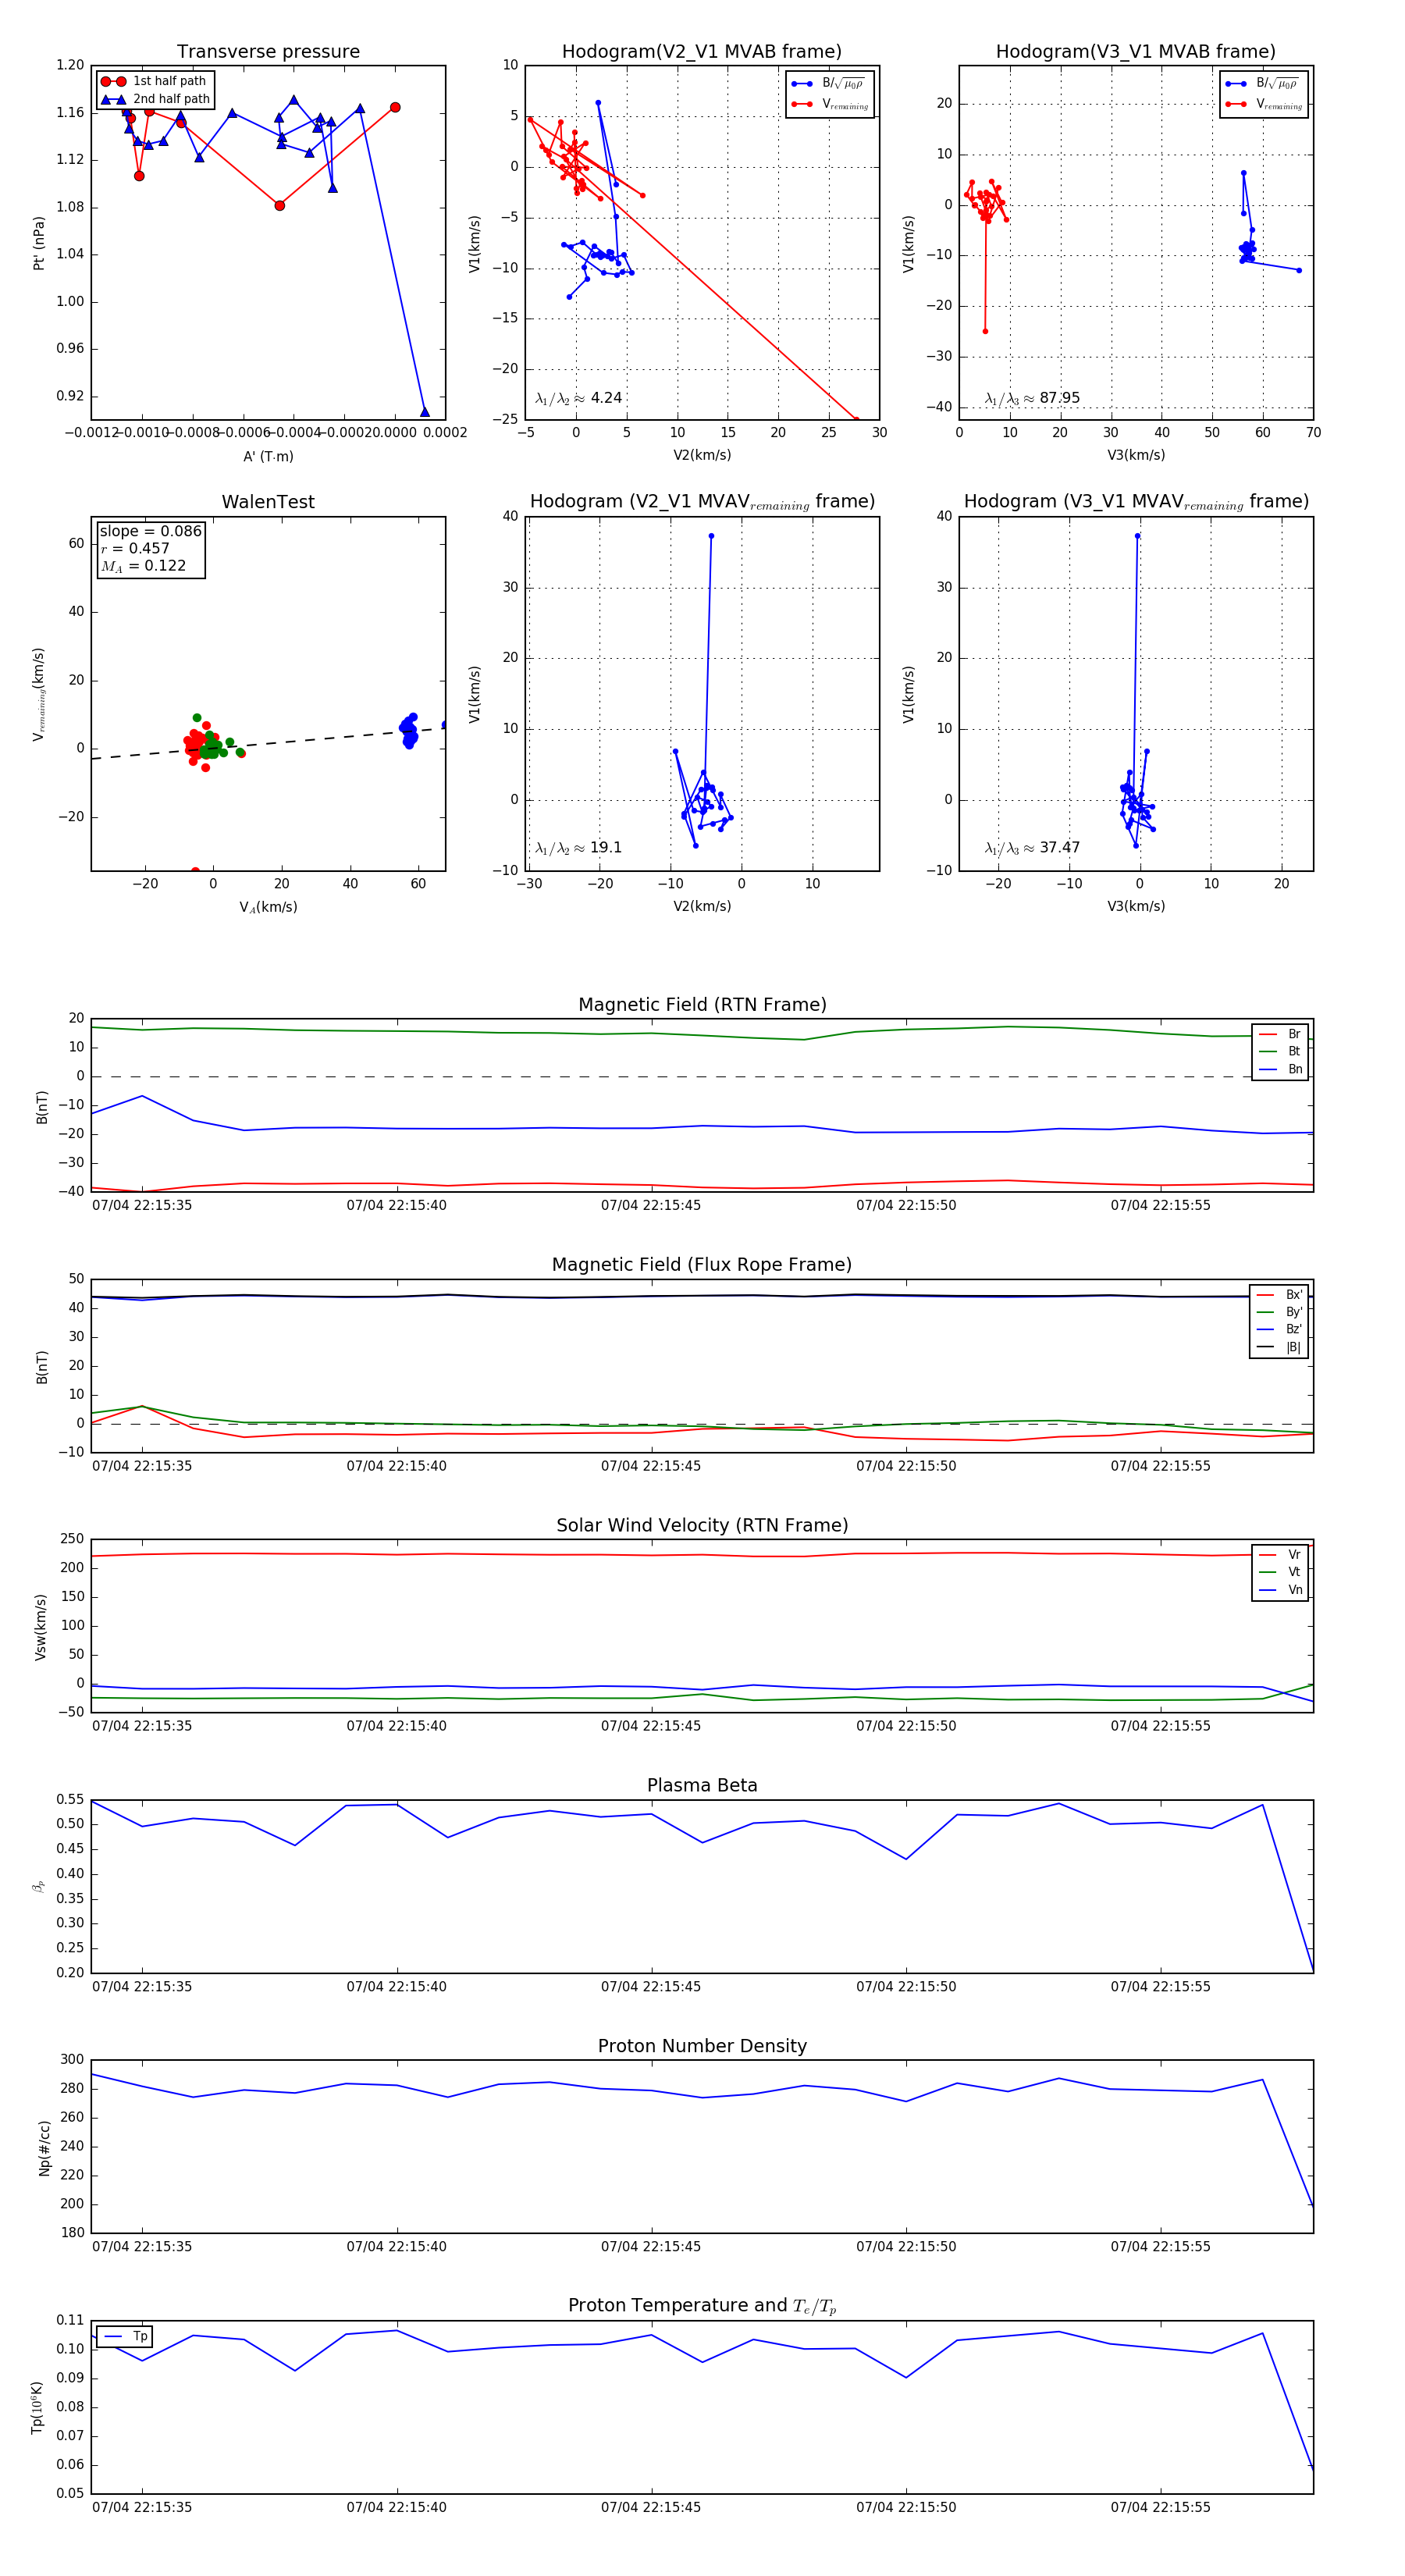This screenshot has height=2576, width=1405.
Task: Click the Hodogram (V3_V1 MVAV remaining frame) title
Action: pyautogui.click(x=1136, y=502)
